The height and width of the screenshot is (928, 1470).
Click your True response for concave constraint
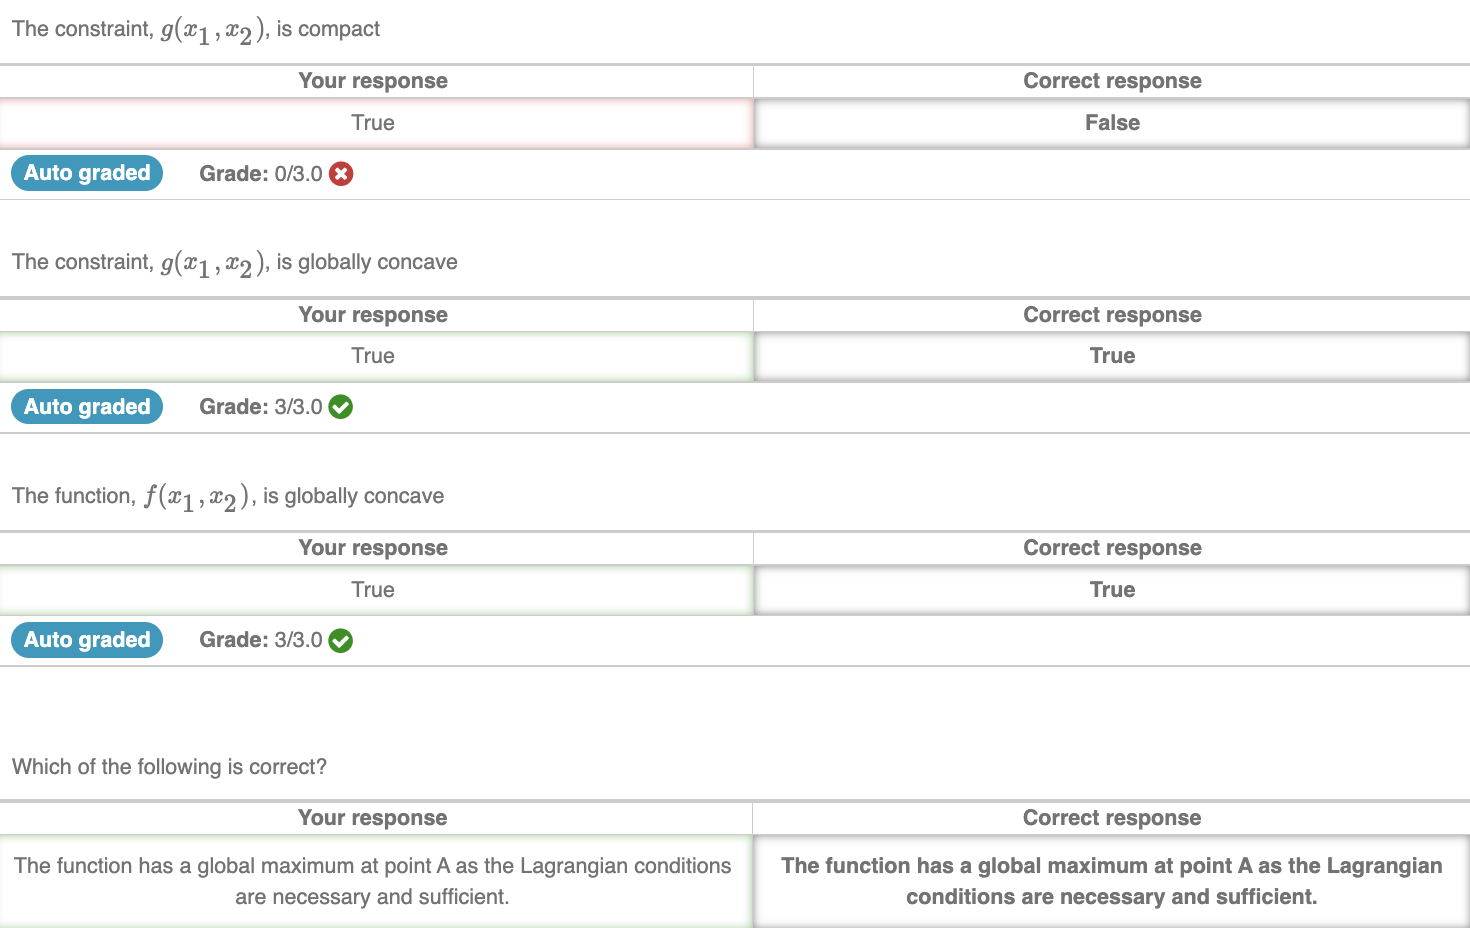click(376, 356)
